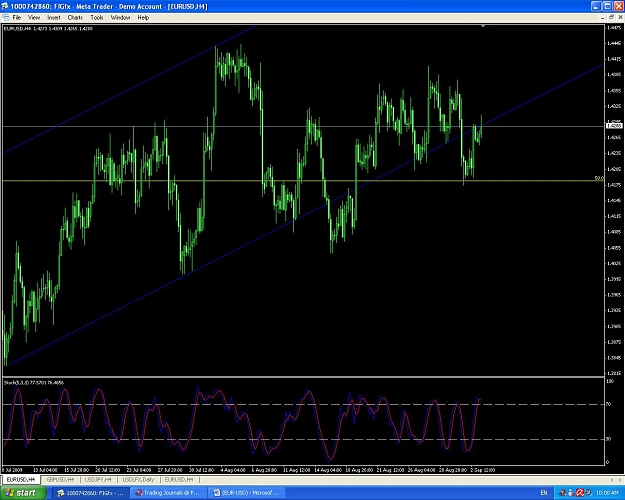Viewport: 625px width, 500px height.
Task: Click the EN language indicator
Action: coord(544,493)
